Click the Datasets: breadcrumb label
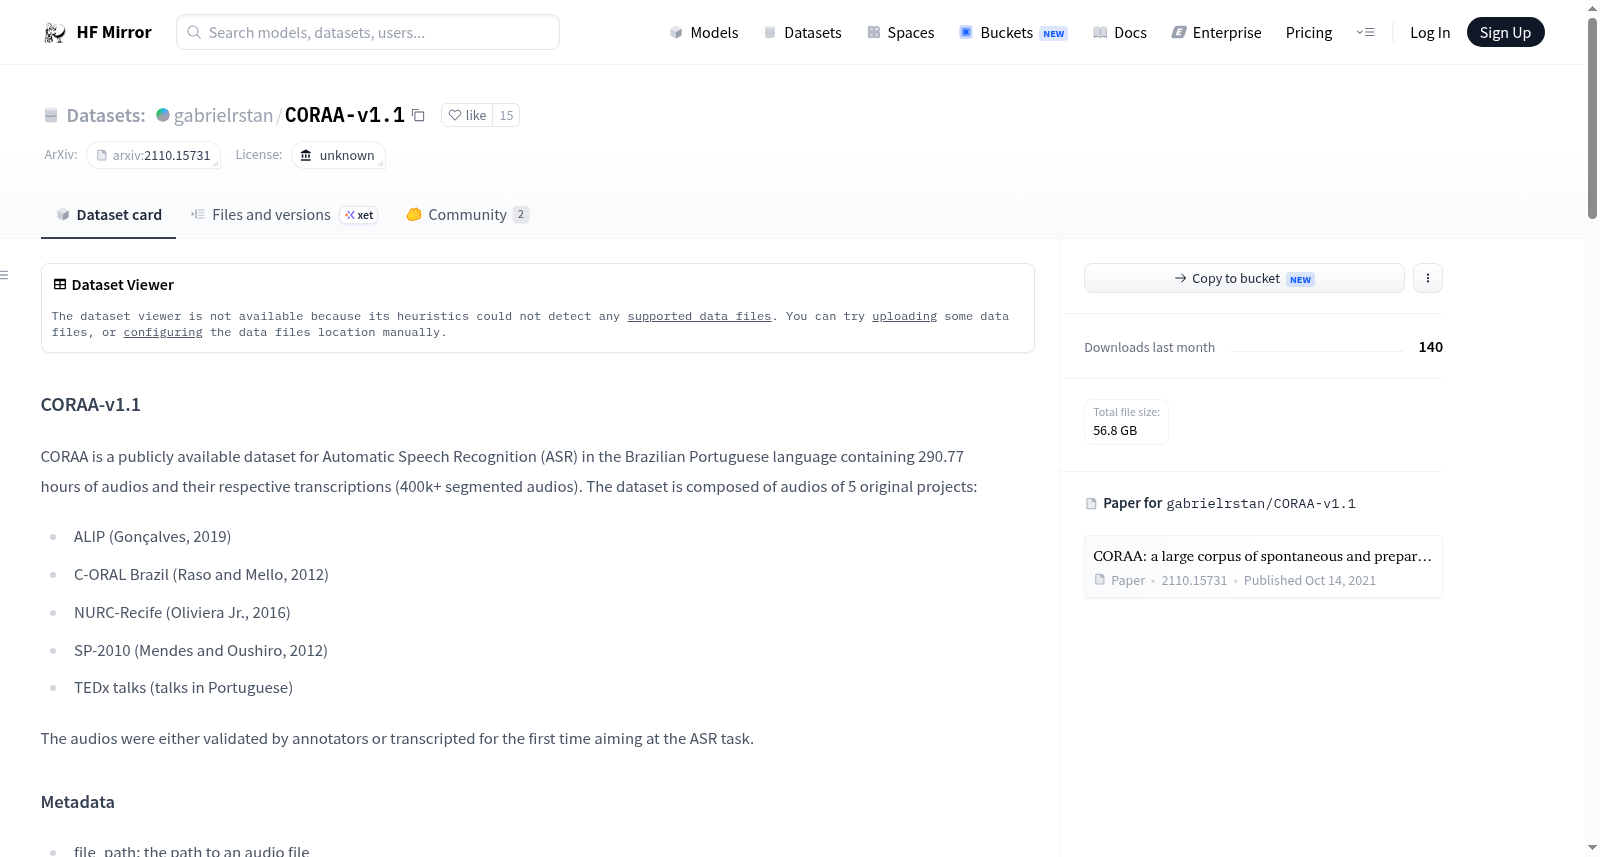 click(106, 115)
